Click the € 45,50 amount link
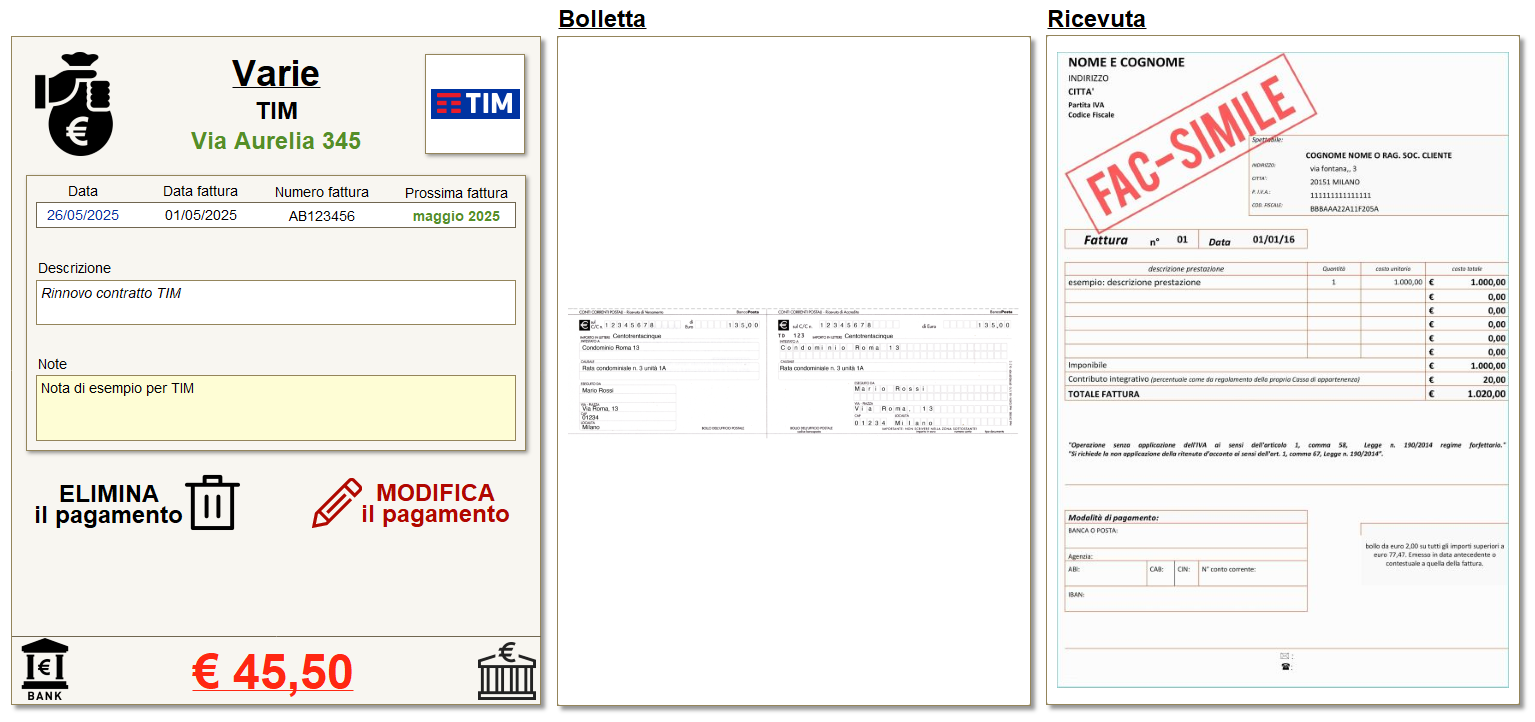Image resolution: width=1535 pixels, height=722 pixels. pos(272,672)
